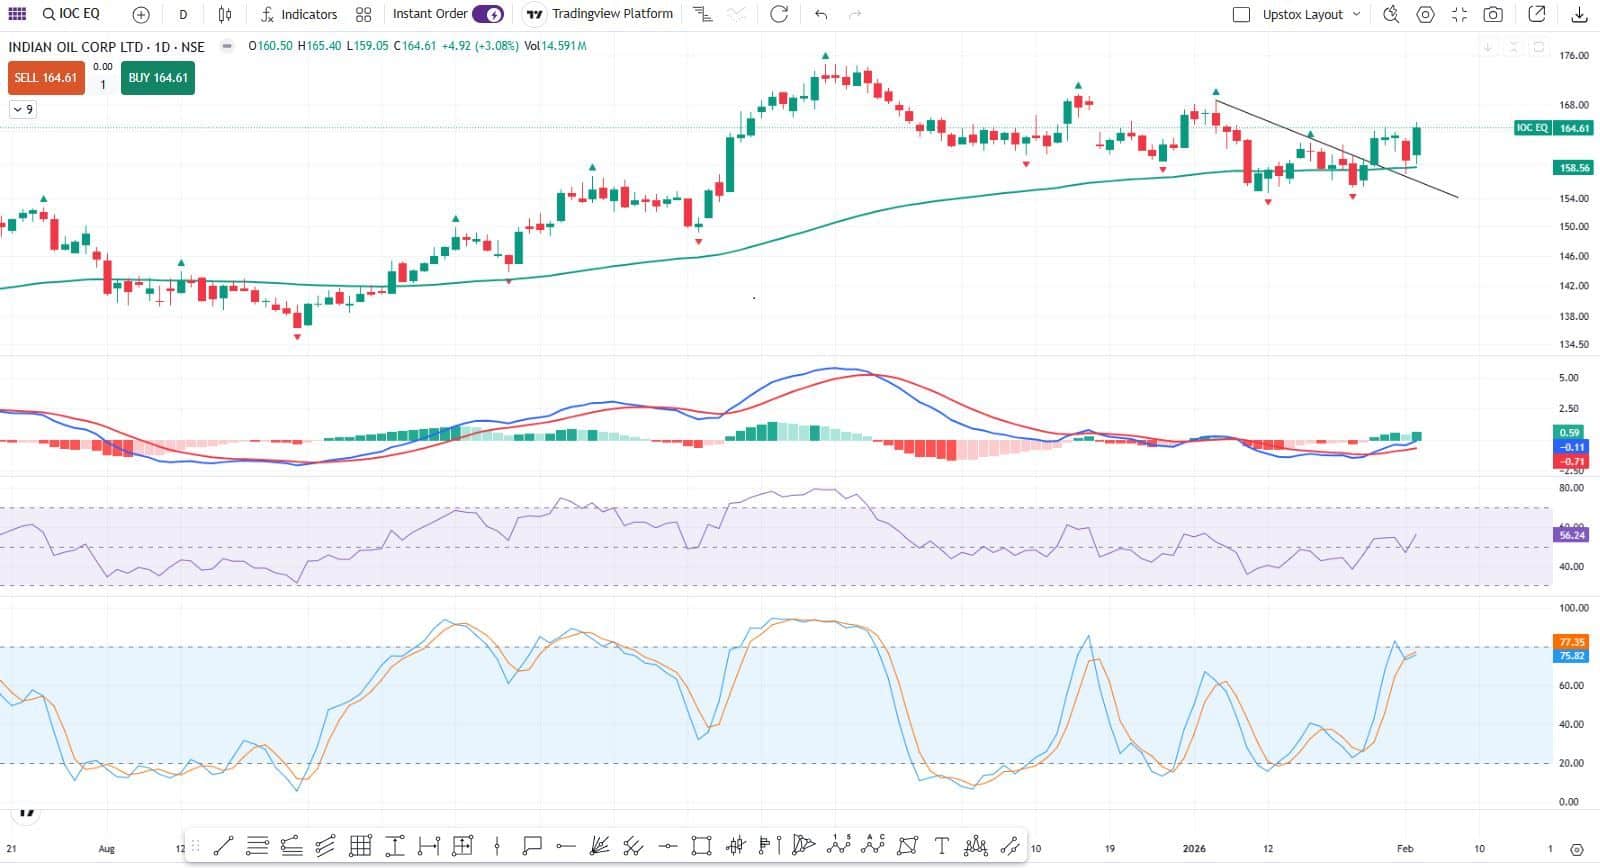Select the regression trend drawing tool

pos(291,846)
